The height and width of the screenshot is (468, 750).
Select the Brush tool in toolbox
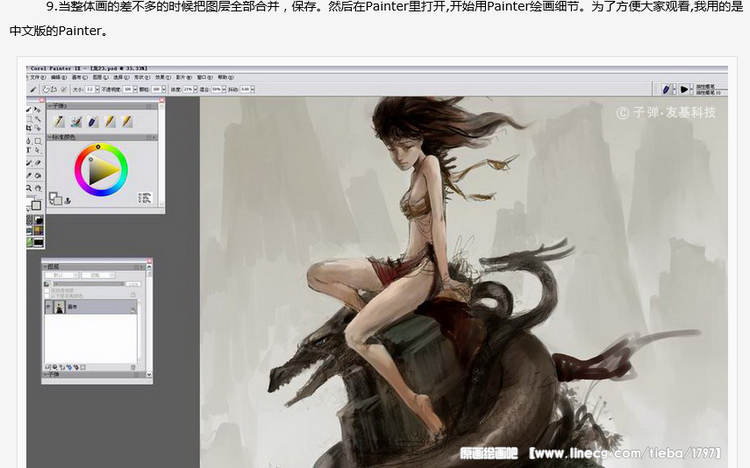point(29,109)
